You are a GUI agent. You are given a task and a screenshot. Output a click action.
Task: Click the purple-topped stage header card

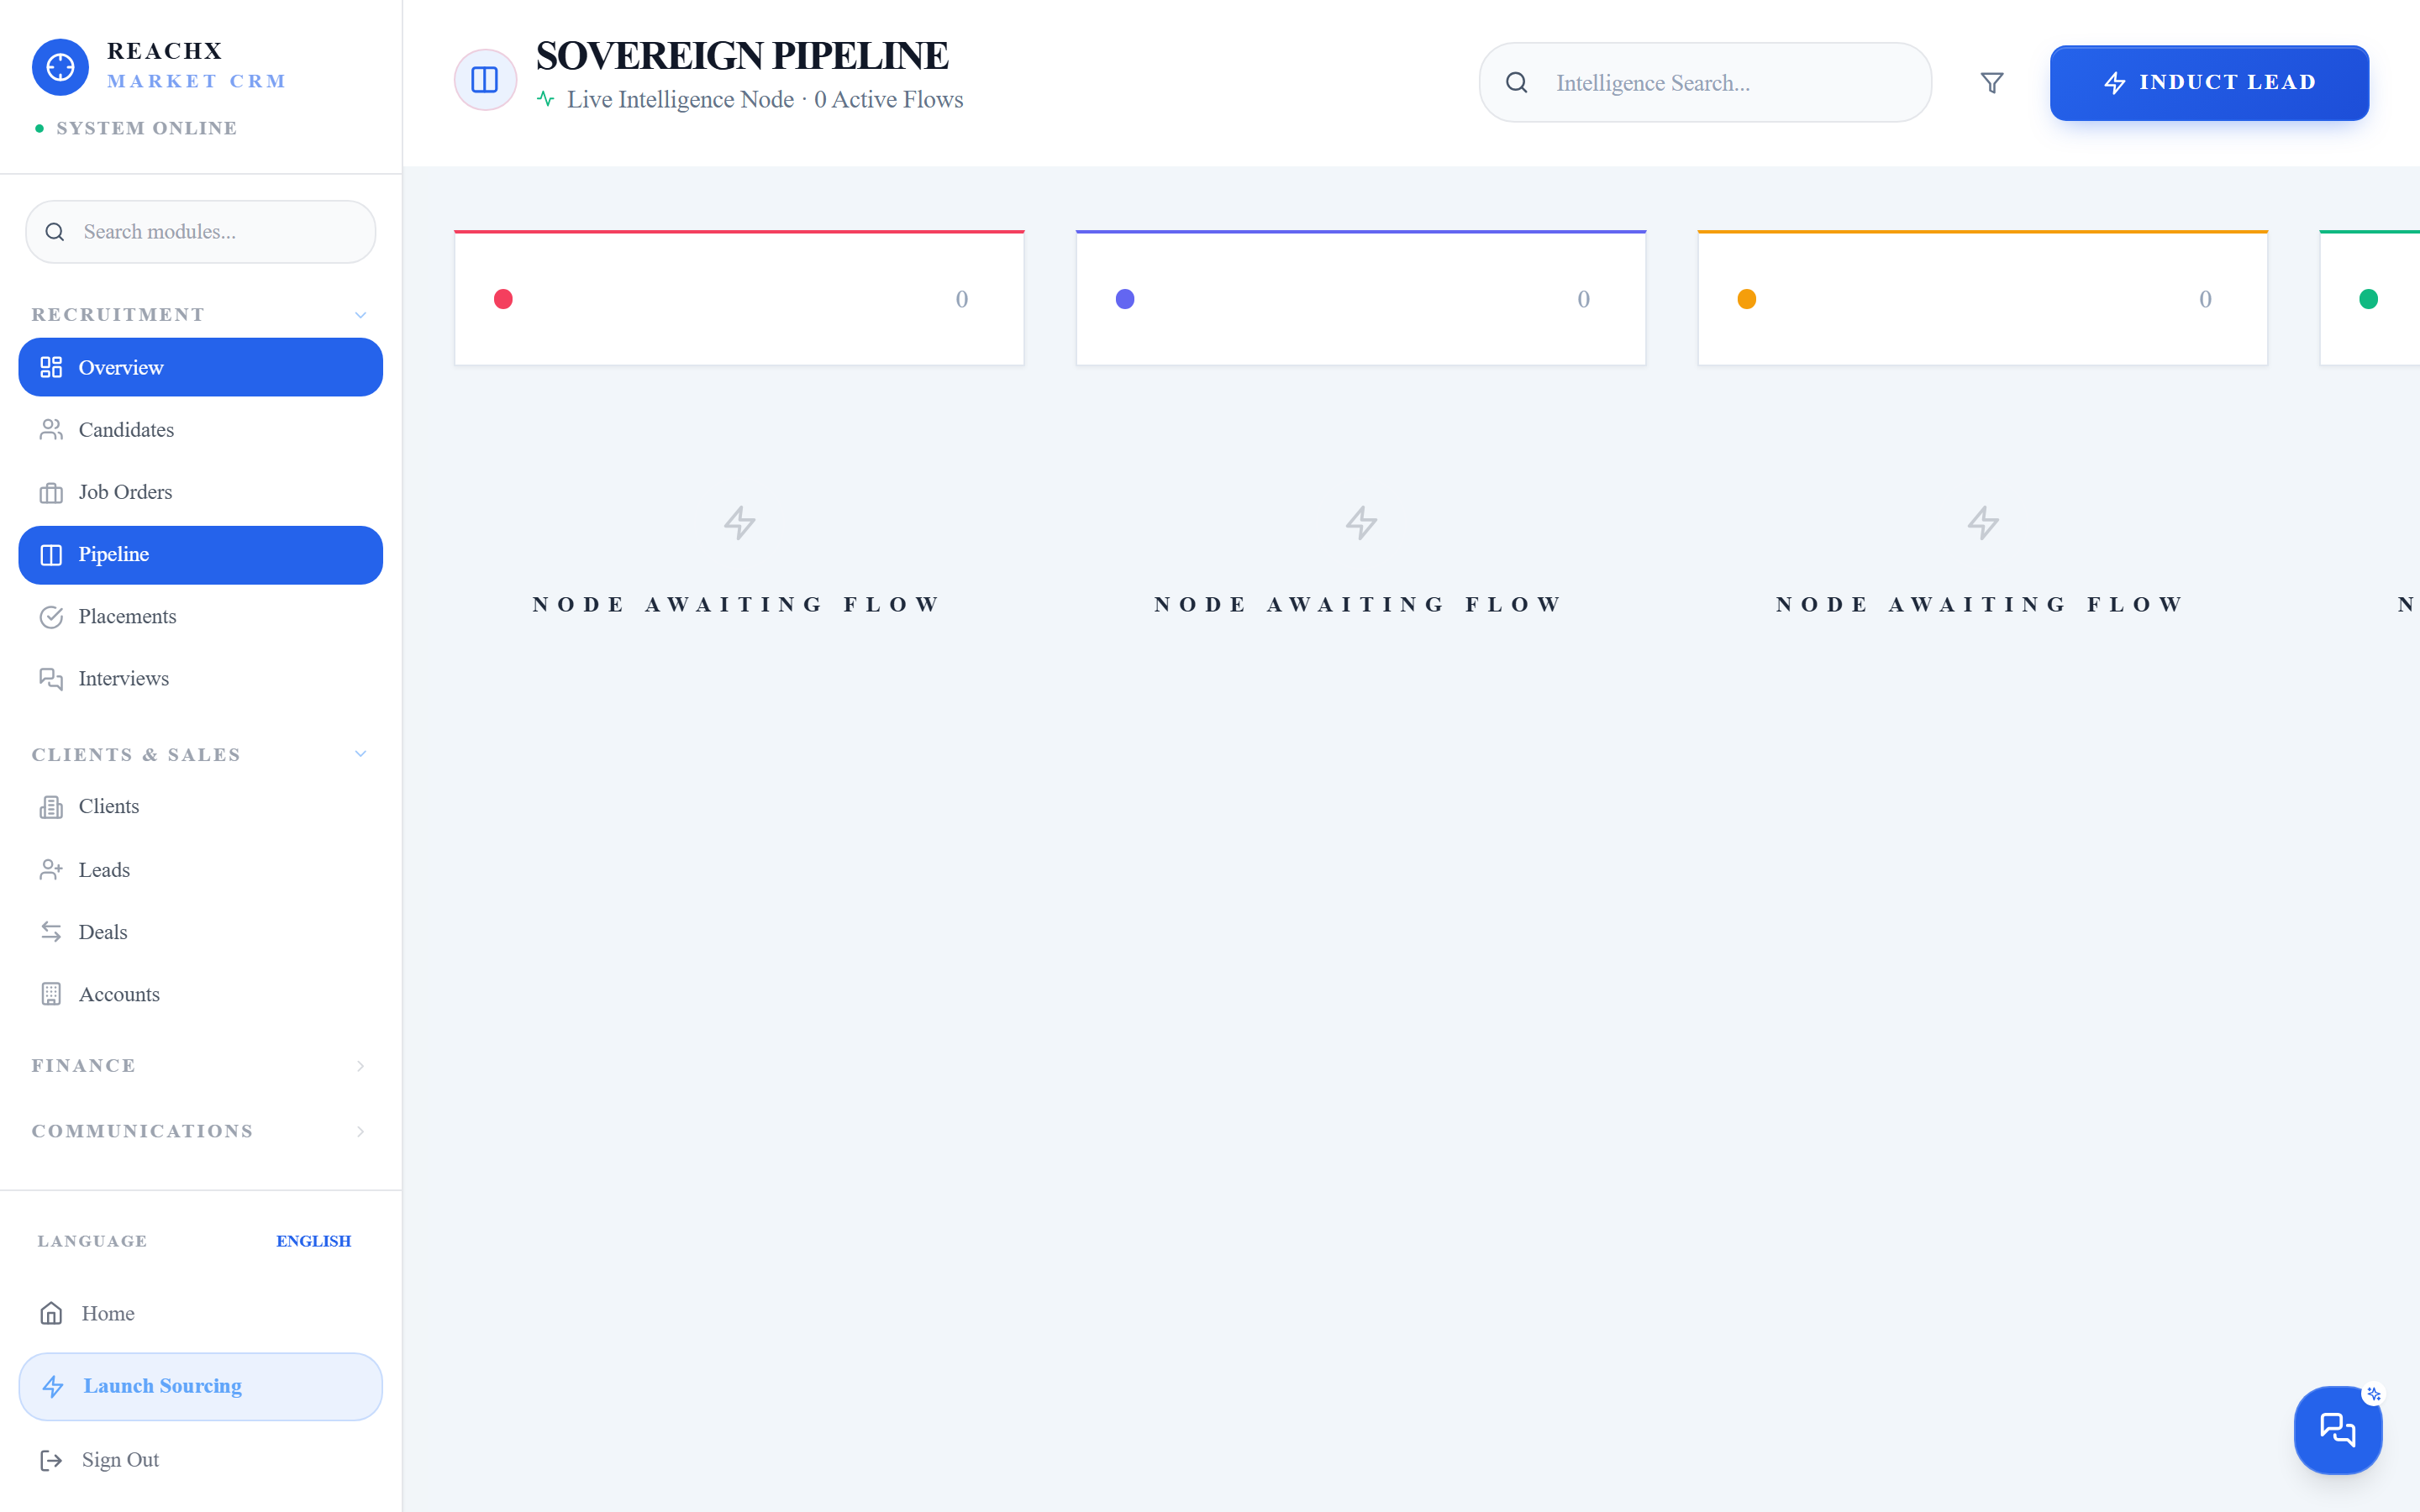click(x=1361, y=298)
